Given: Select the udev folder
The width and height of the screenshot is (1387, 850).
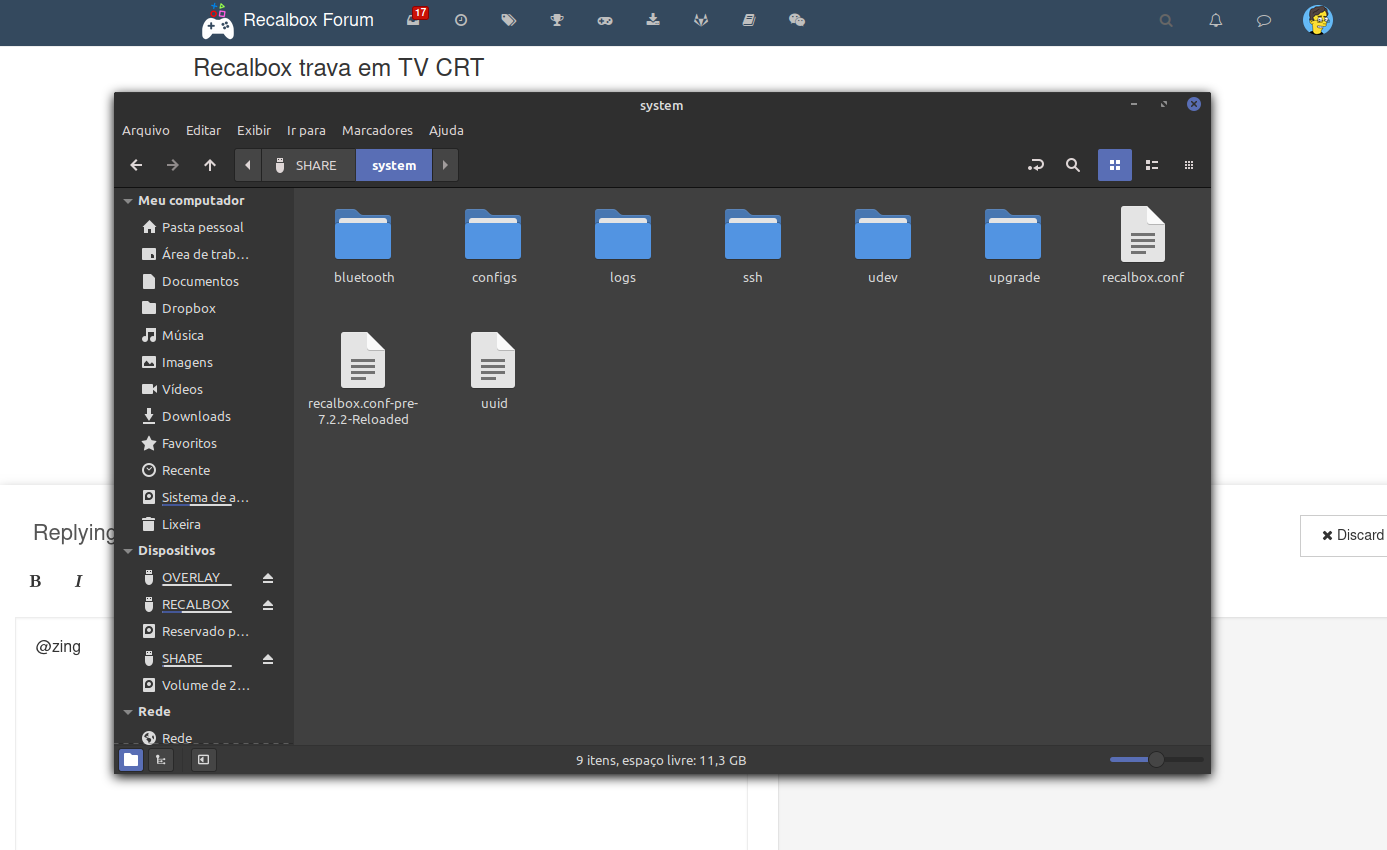Looking at the screenshot, I should tap(883, 246).
